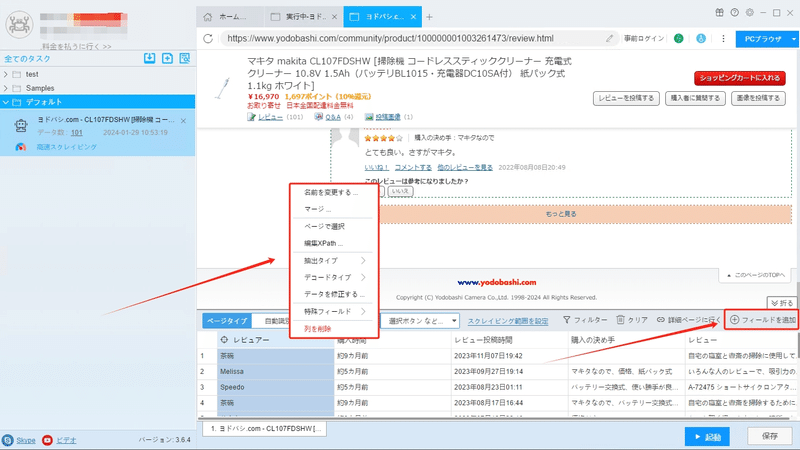Open the 選択ボタン など dropdown
This screenshot has height=450, width=800.
[422, 321]
